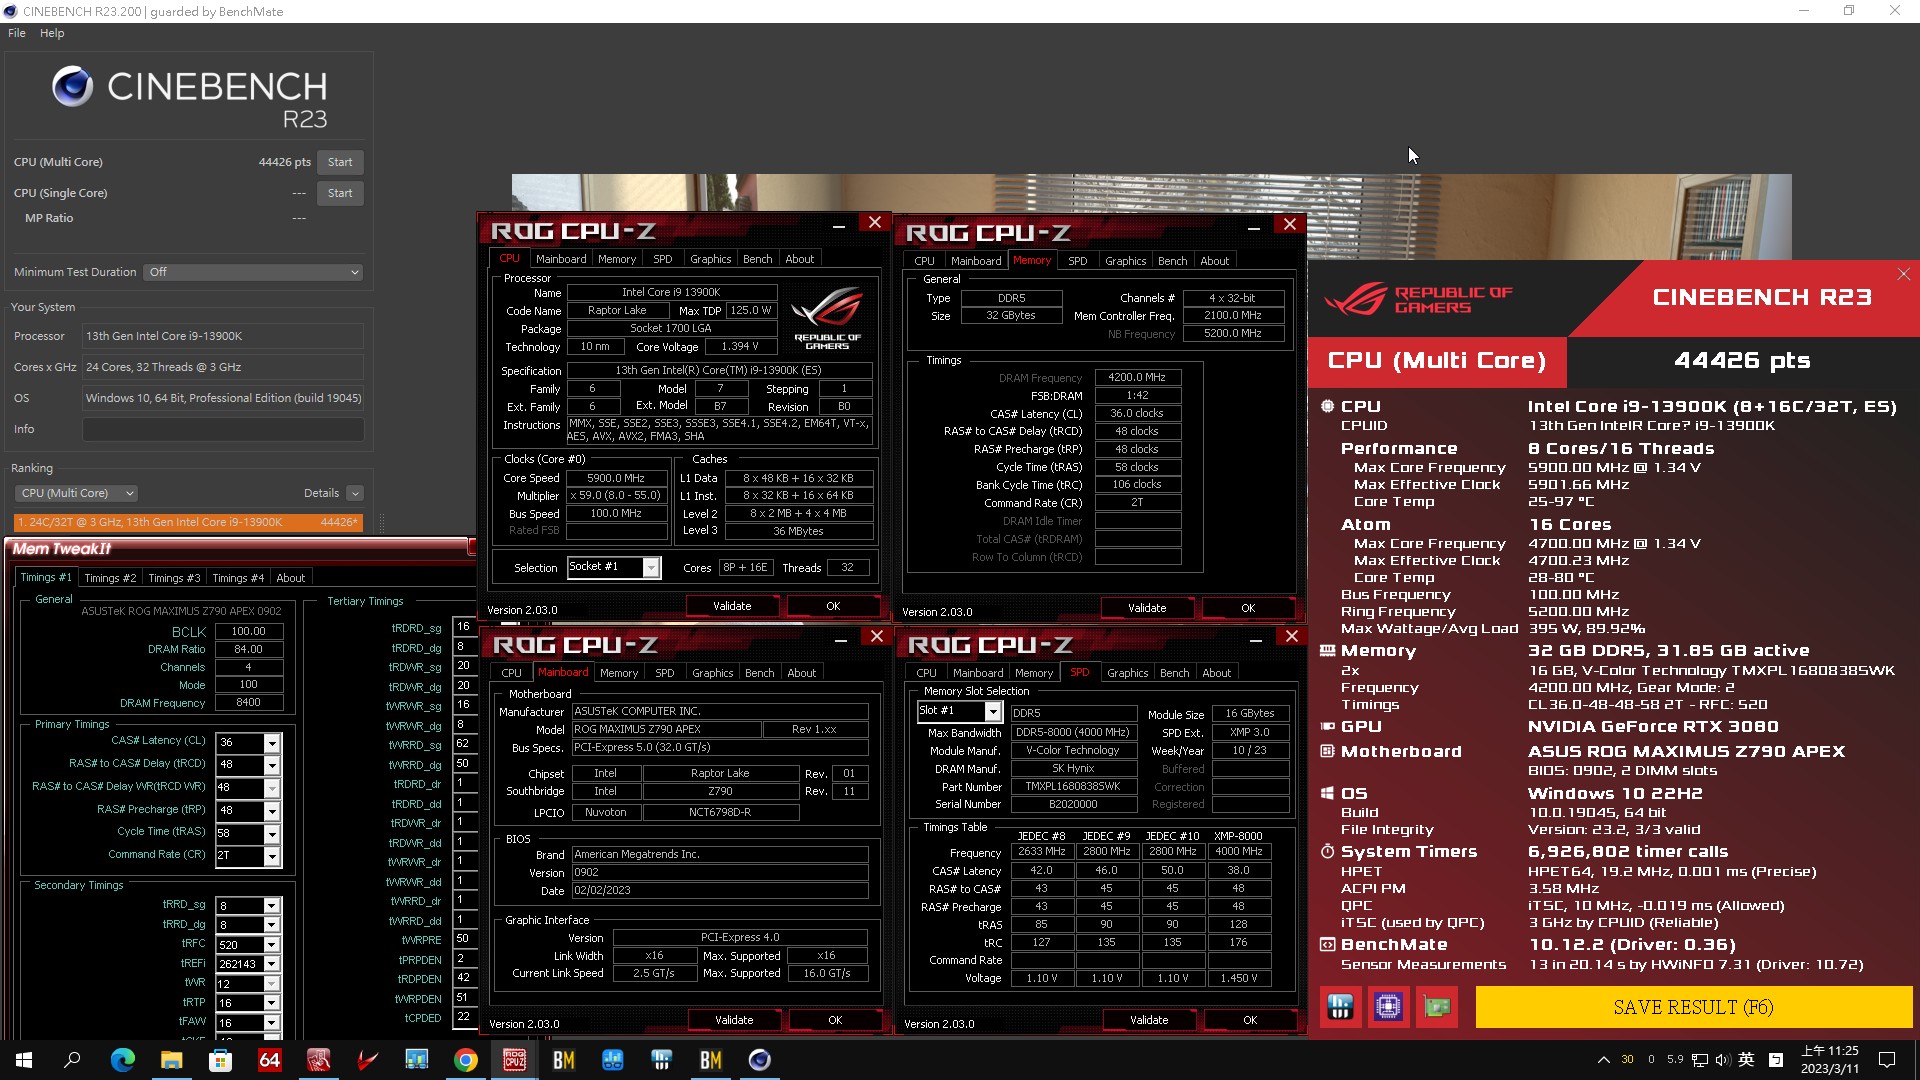Open Minimum Test Duration dropdown
The image size is (1920, 1080).
[x=253, y=272]
